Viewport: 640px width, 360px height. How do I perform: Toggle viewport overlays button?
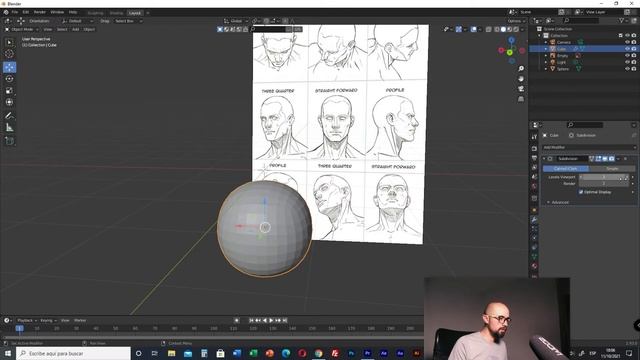473,29
